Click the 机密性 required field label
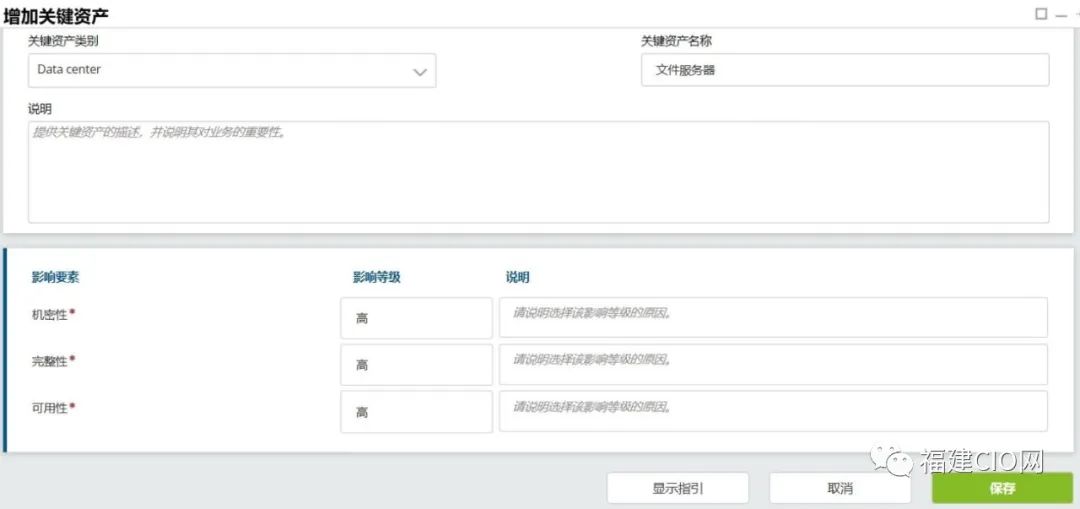Screen dimensions: 1080x509 (x=53, y=314)
